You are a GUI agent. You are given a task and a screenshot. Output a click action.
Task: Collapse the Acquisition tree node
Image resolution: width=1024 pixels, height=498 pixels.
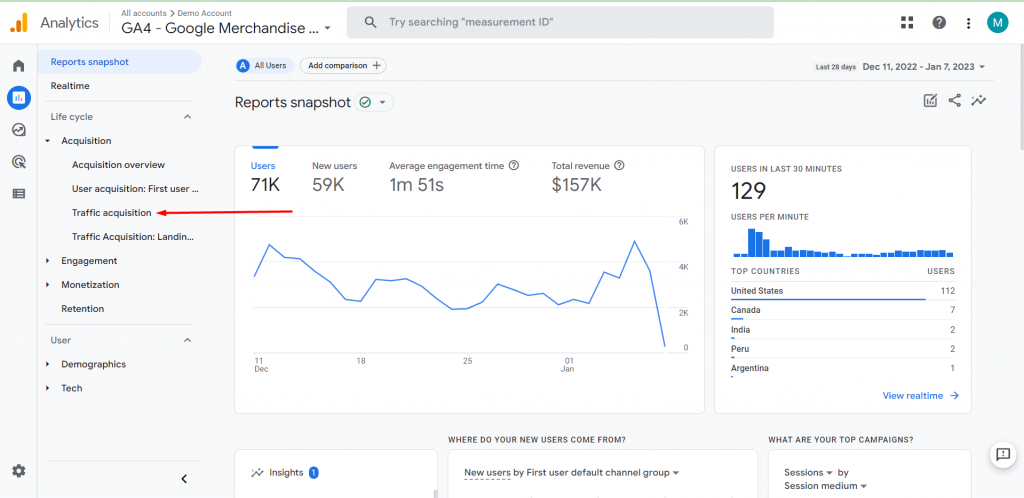click(x=48, y=141)
